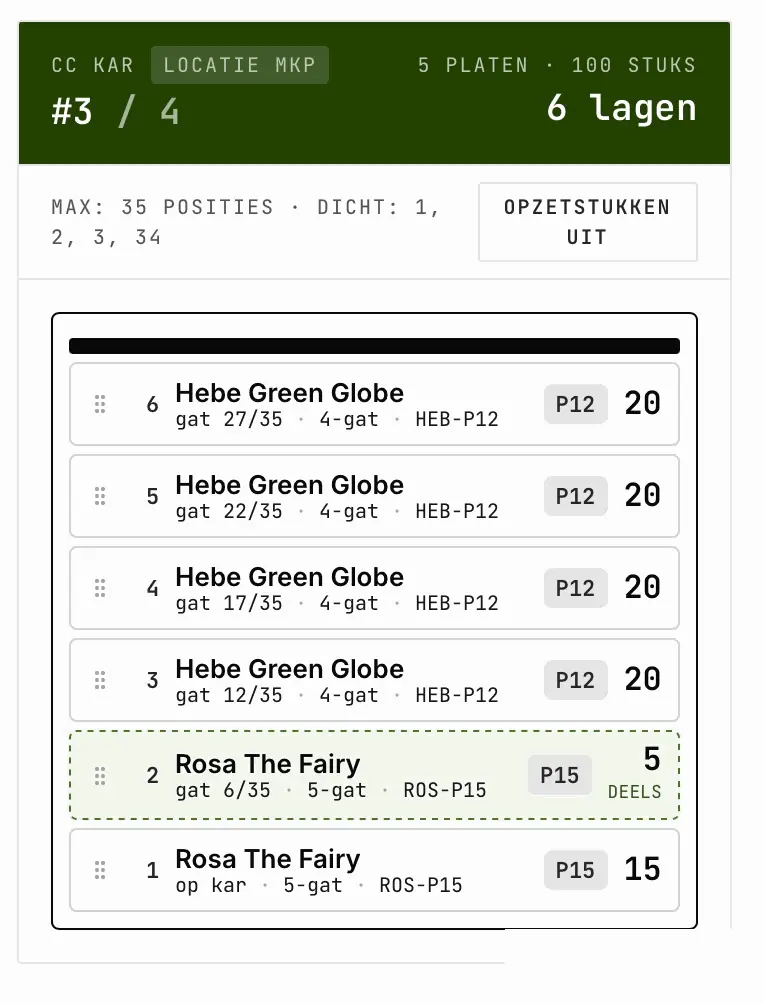Toggle the Opzetstukken Uit button

[587, 222]
